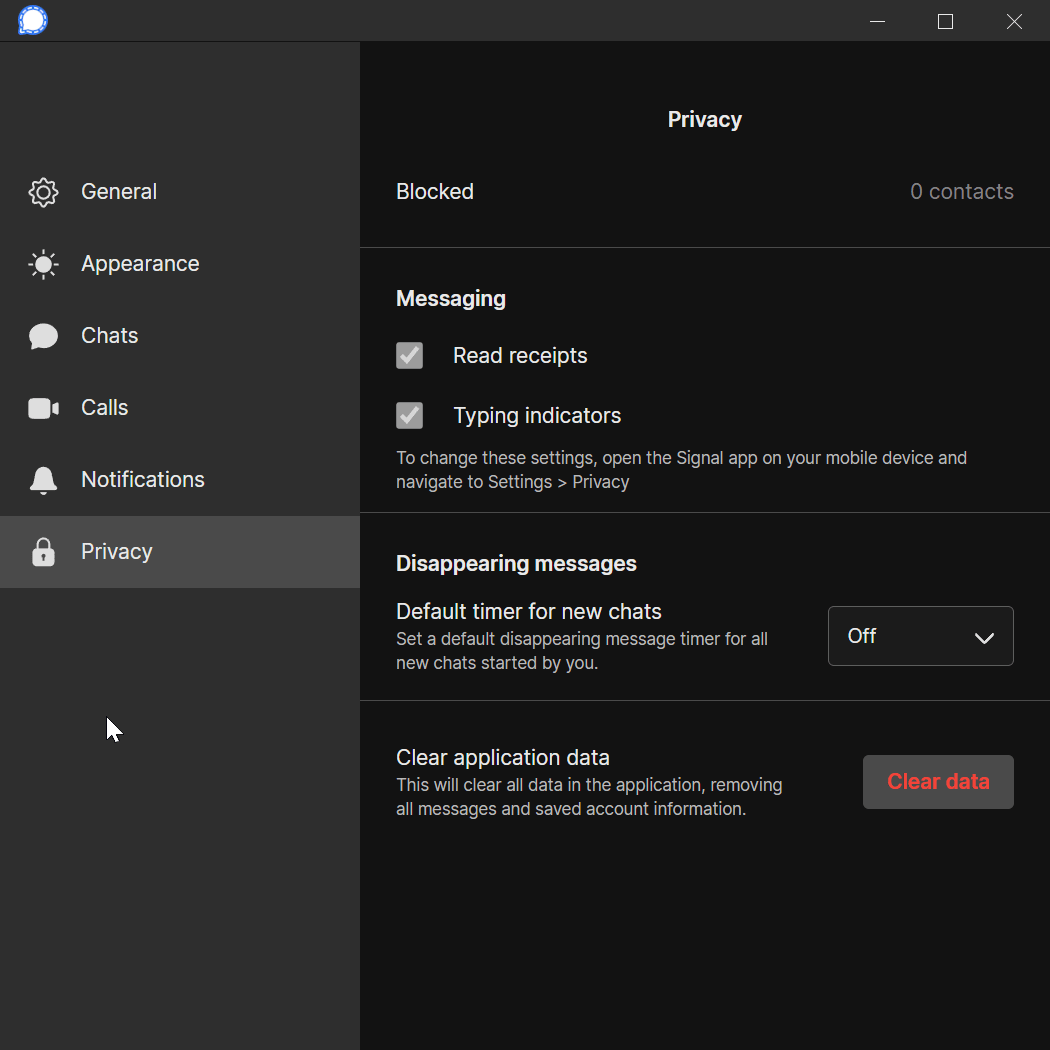Switch to the General settings section
This screenshot has height=1050, width=1050.
[118, 192]
